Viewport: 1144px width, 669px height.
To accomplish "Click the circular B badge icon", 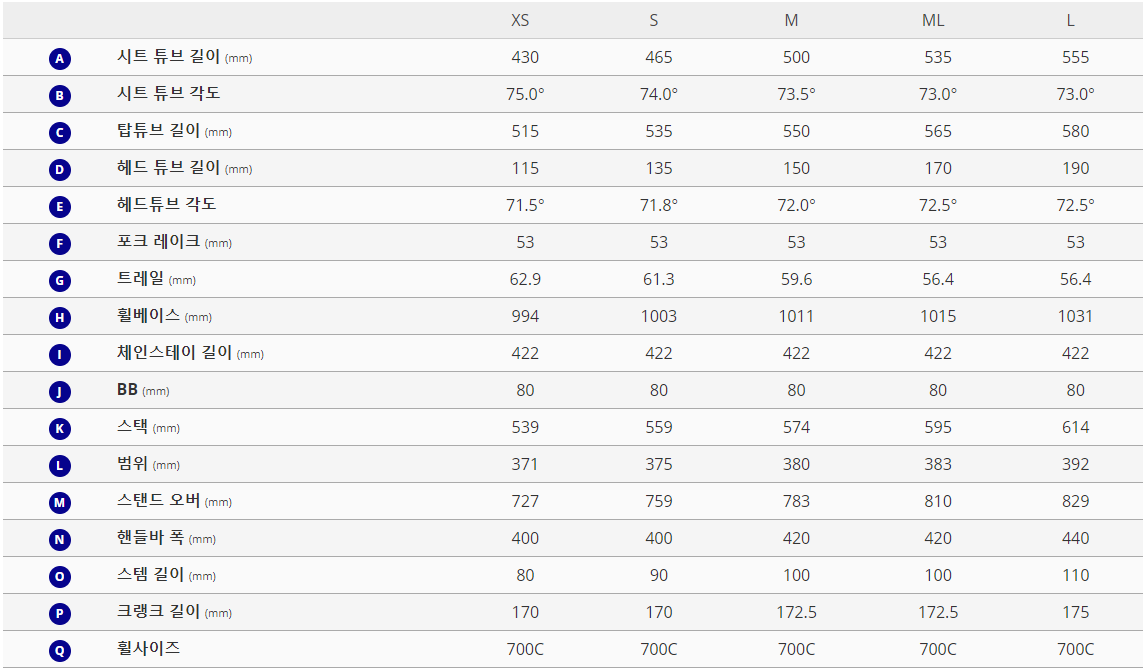I will pyautogui.click(x=60, y=96).
